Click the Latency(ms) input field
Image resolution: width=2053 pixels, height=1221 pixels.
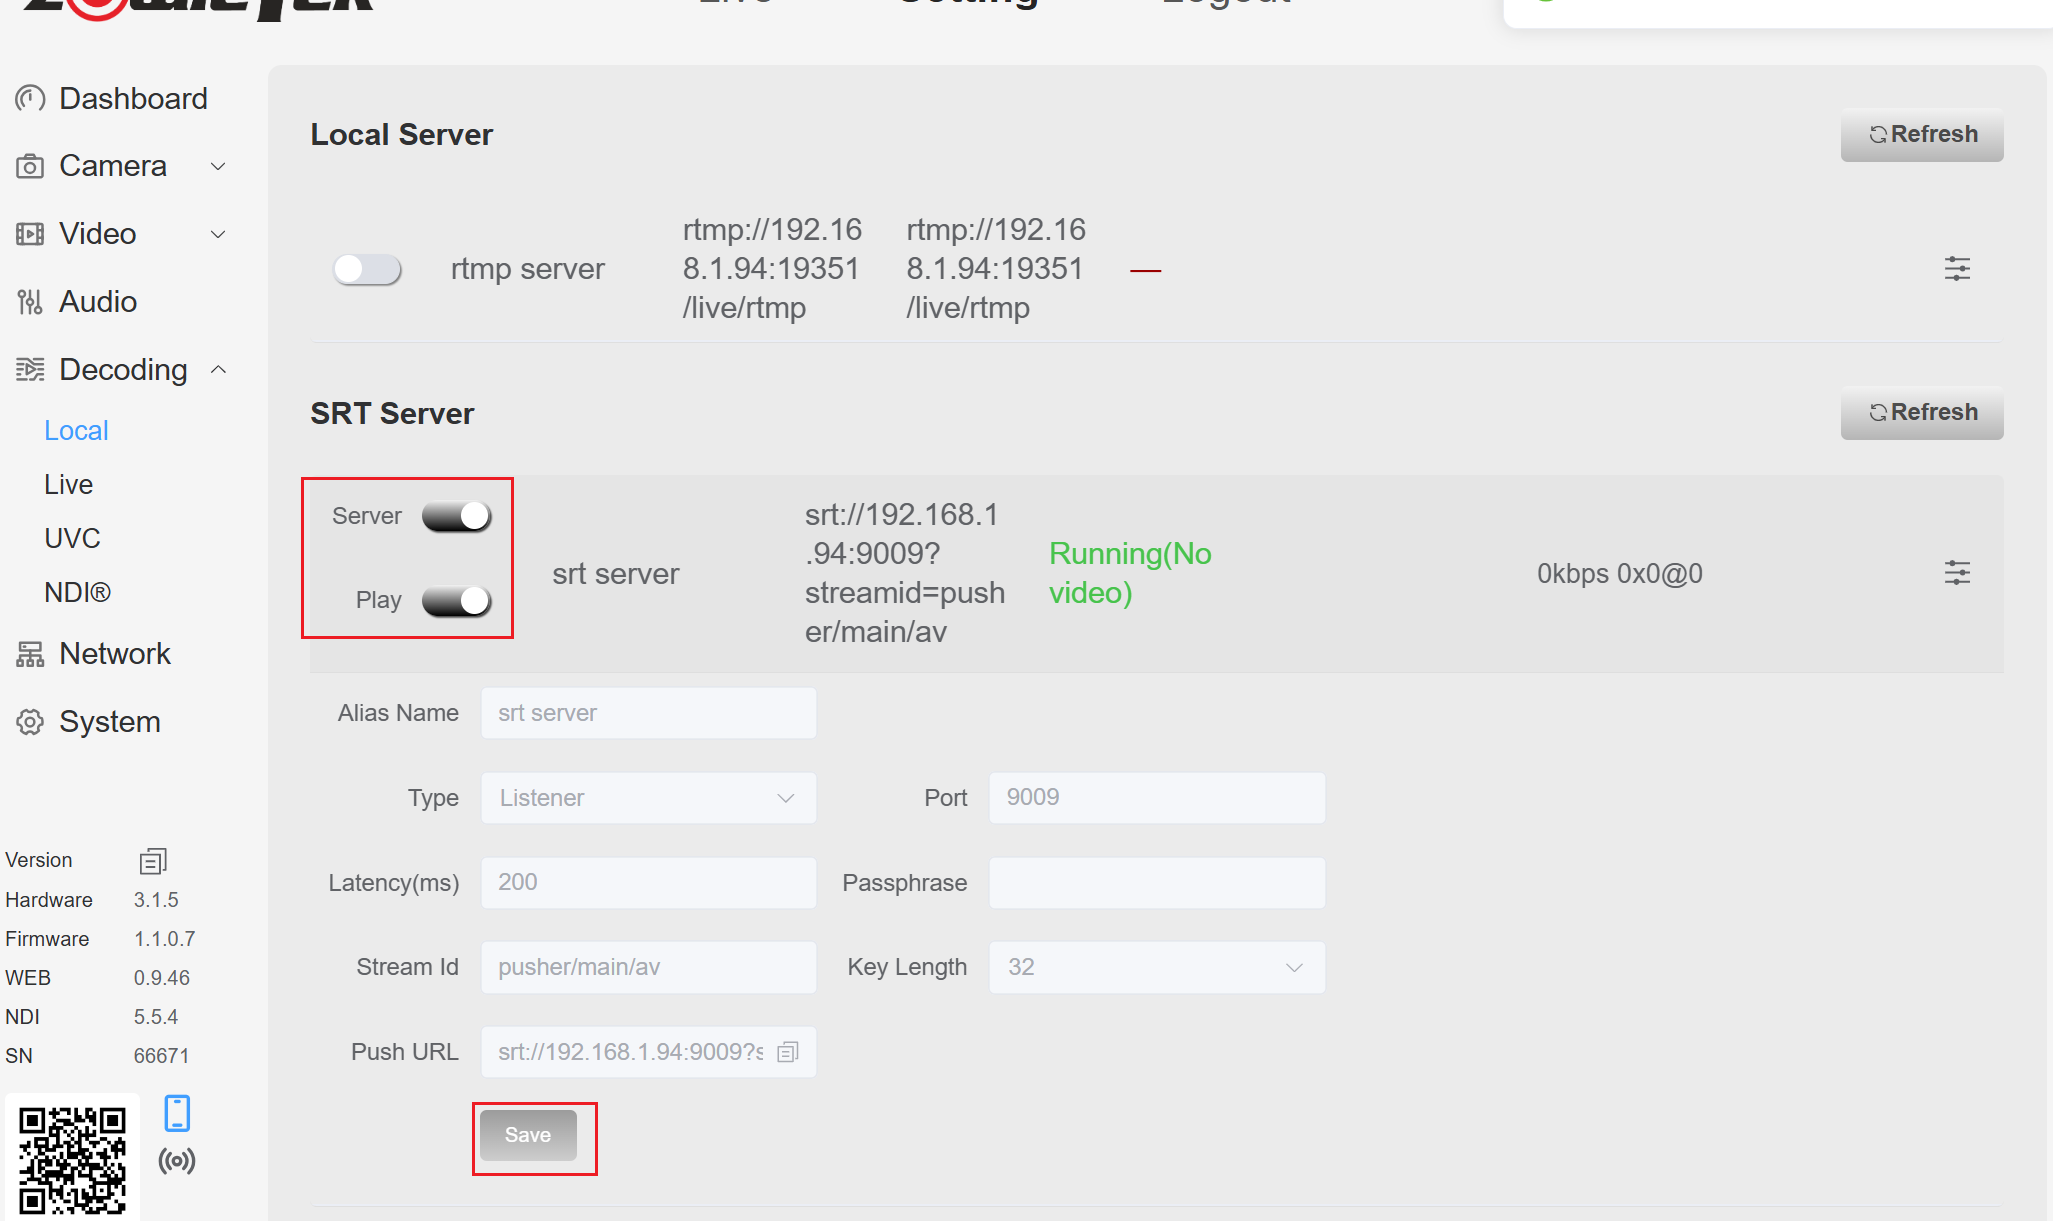pyautogui.click(x=648, y=882)
